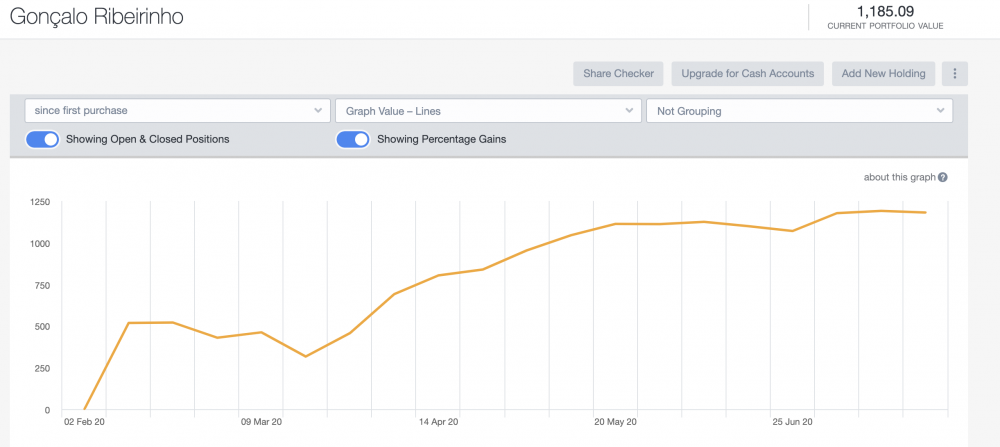Click the 1250 y-axis value label

[38, 201]
